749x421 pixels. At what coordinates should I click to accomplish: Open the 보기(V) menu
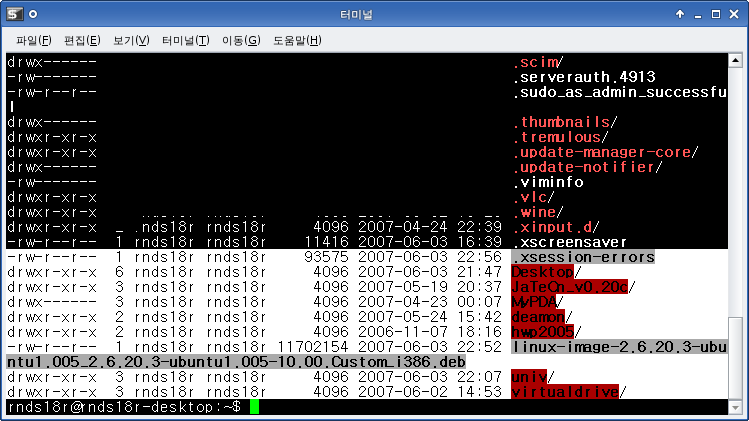(x=131, y=40)
